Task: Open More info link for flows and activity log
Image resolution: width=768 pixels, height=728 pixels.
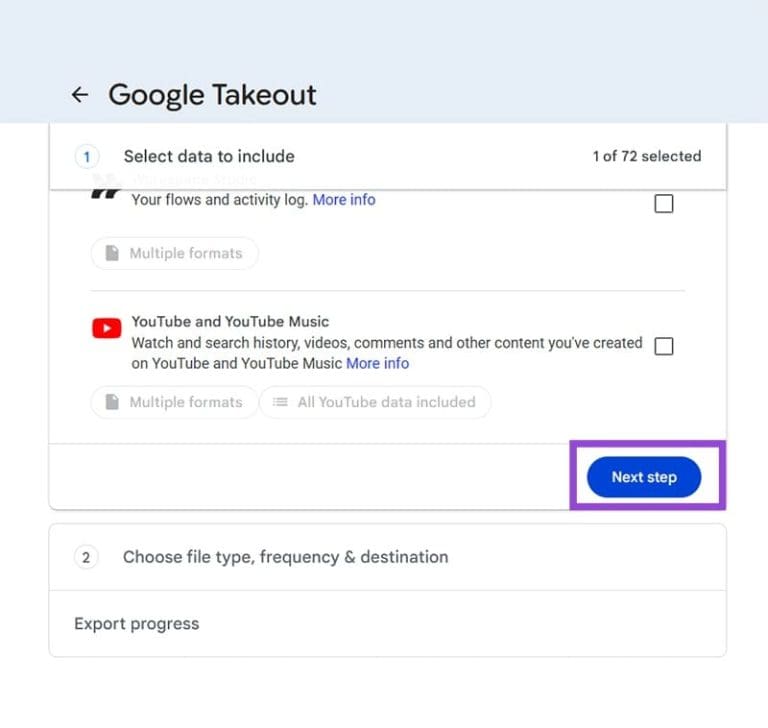Action: tap(344, 200)
